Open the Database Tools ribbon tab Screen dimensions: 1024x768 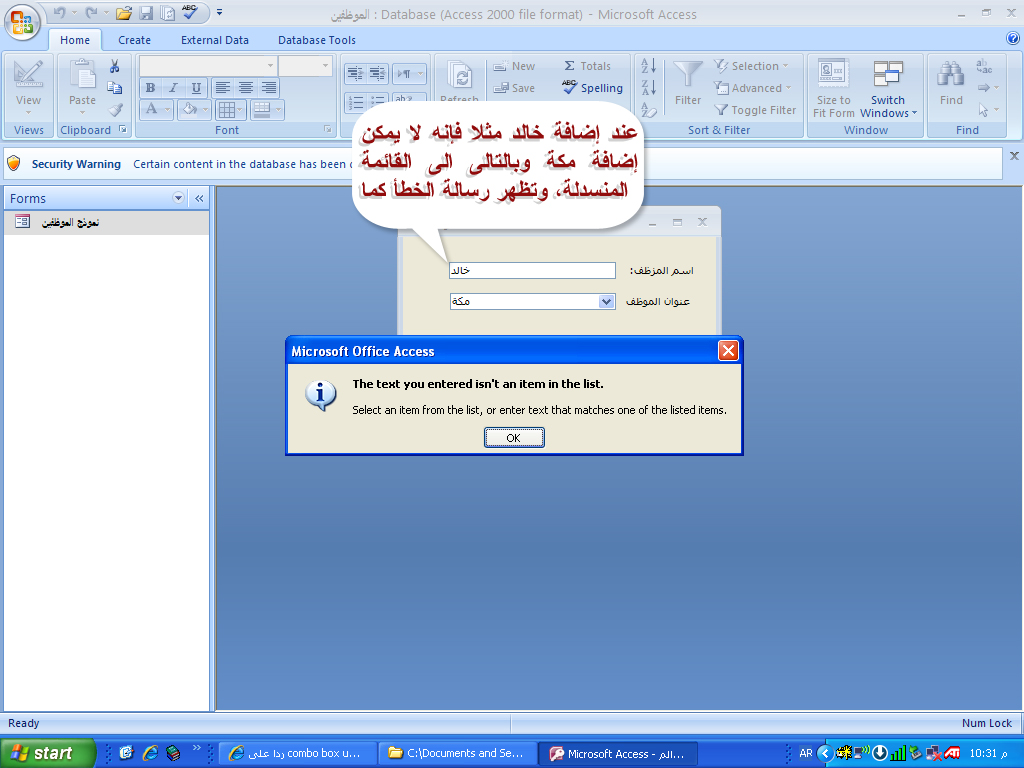click(317, 40)
